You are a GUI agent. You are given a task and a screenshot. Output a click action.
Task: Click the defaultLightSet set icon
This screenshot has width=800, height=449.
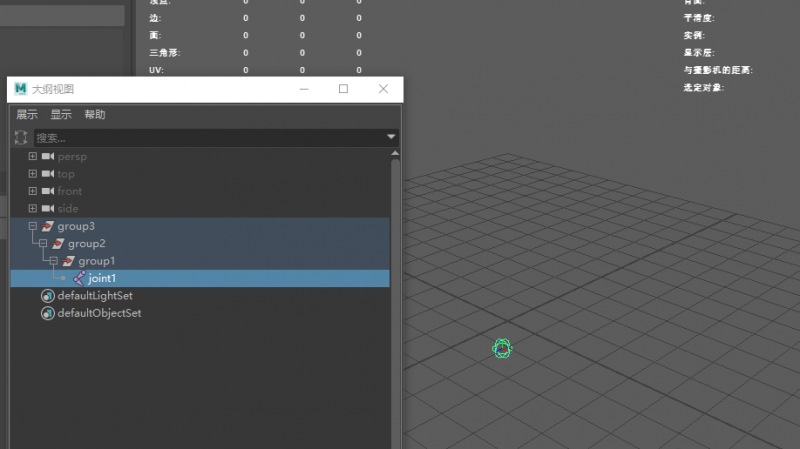pos(47,296)
